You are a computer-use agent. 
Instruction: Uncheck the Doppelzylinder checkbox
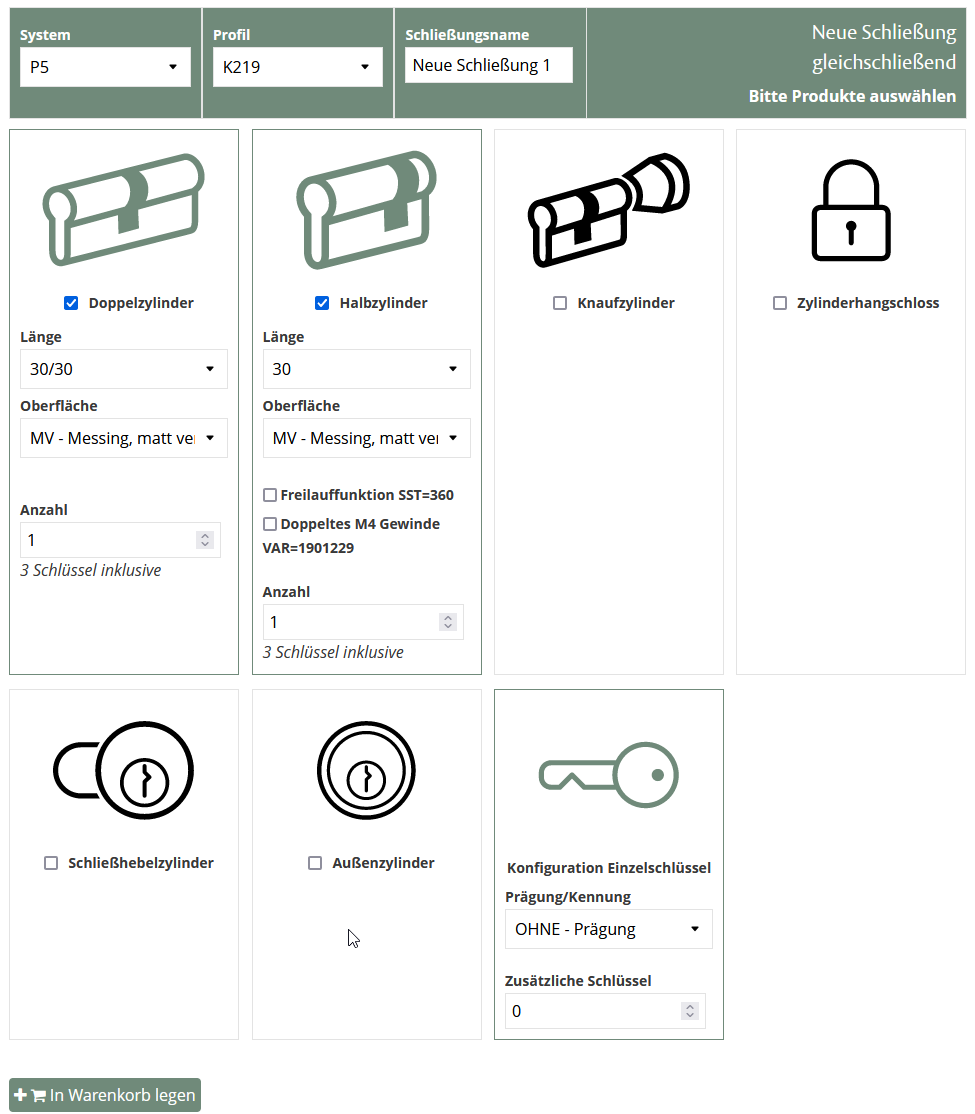[71, 303]
